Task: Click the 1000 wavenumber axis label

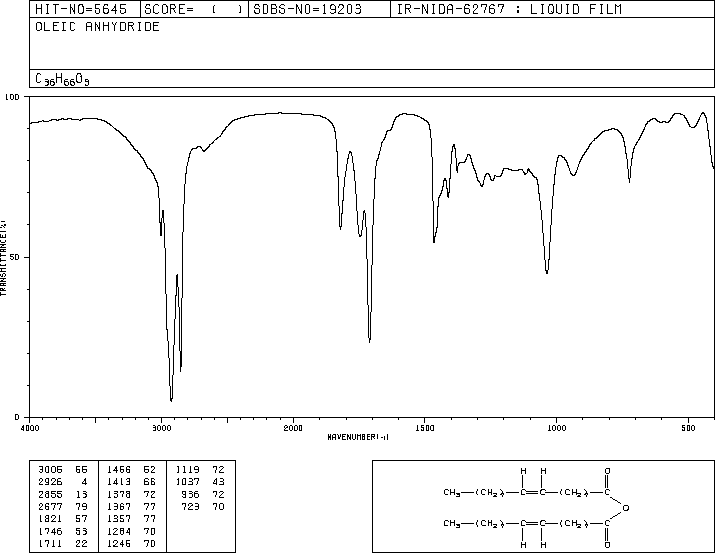Action: [556, 428]
